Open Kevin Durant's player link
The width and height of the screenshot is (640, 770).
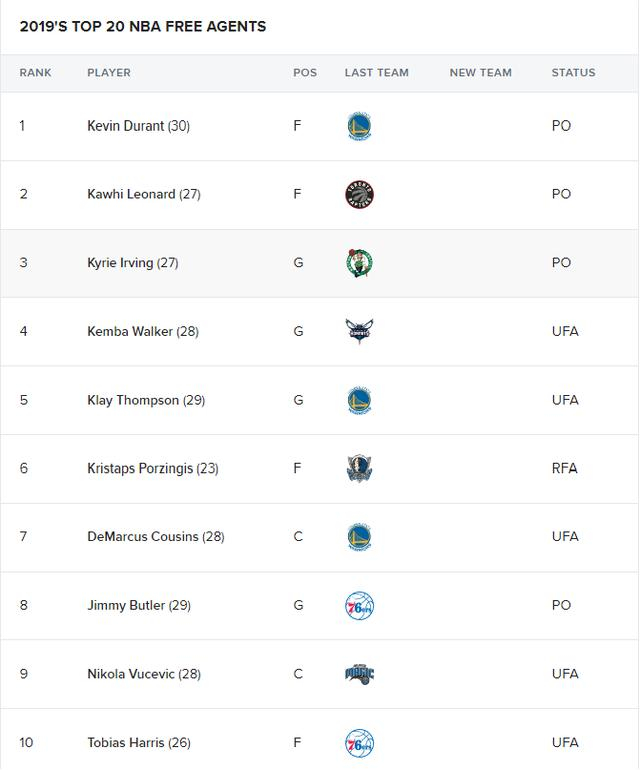point(126,126)
